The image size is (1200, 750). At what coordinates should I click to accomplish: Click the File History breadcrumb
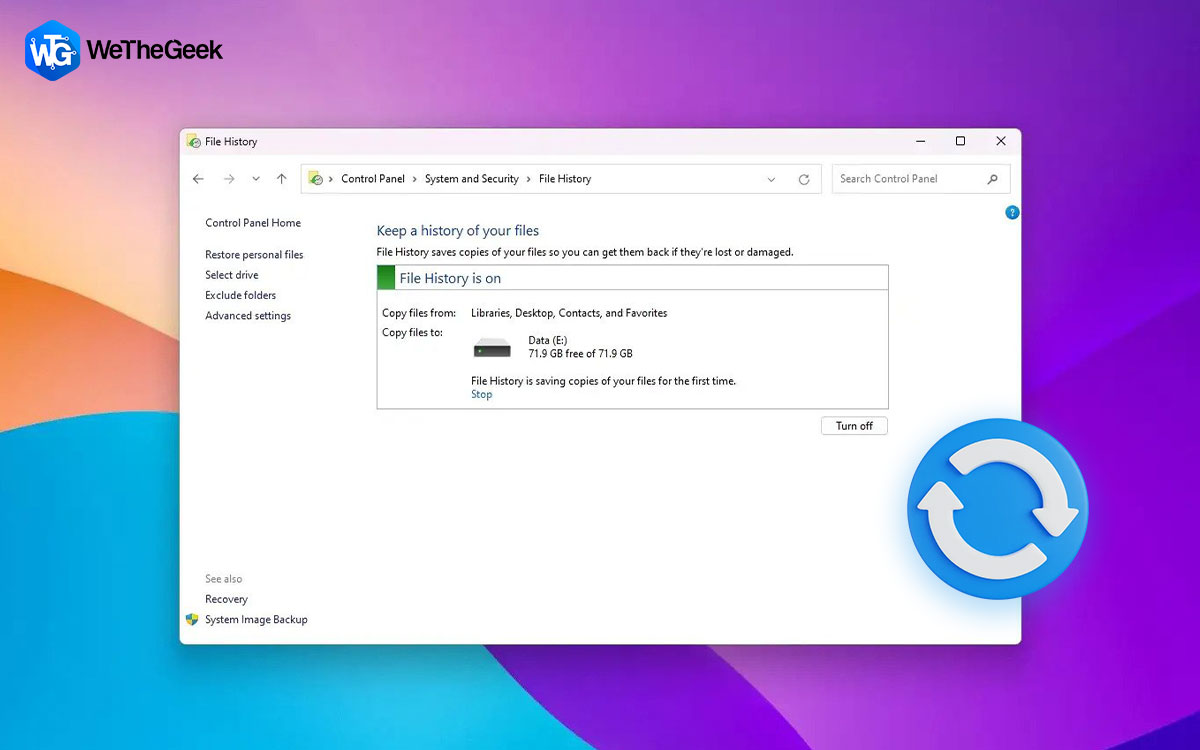(x=565, y=179)
